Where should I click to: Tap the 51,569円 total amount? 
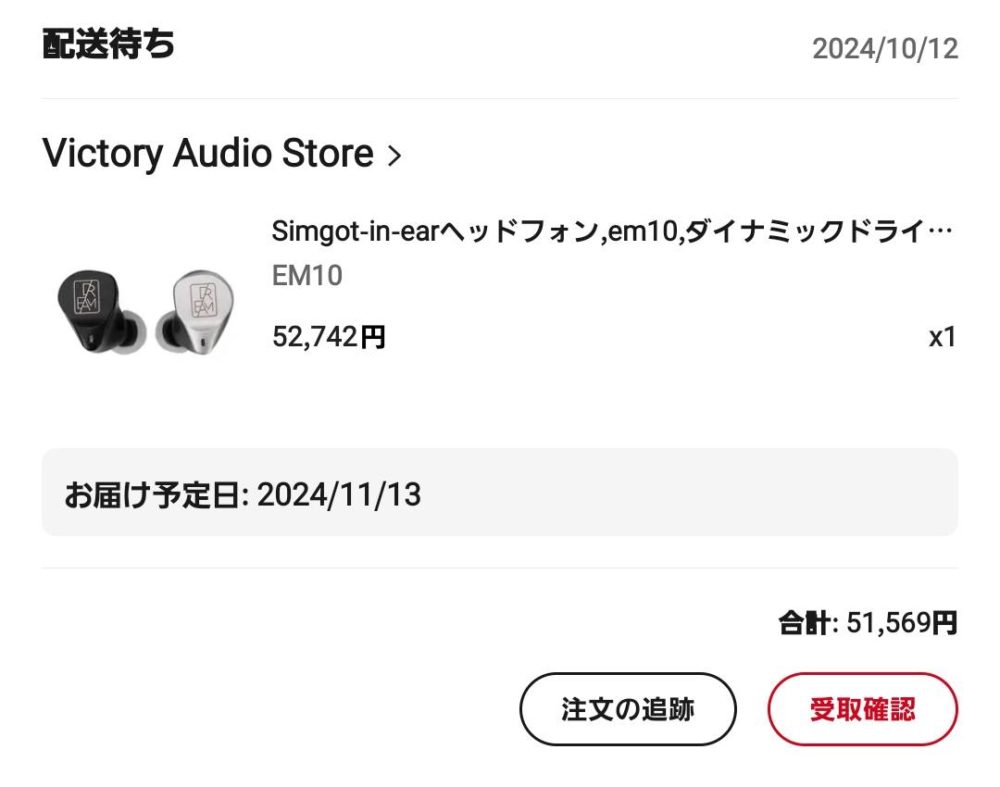click(901, 622)
